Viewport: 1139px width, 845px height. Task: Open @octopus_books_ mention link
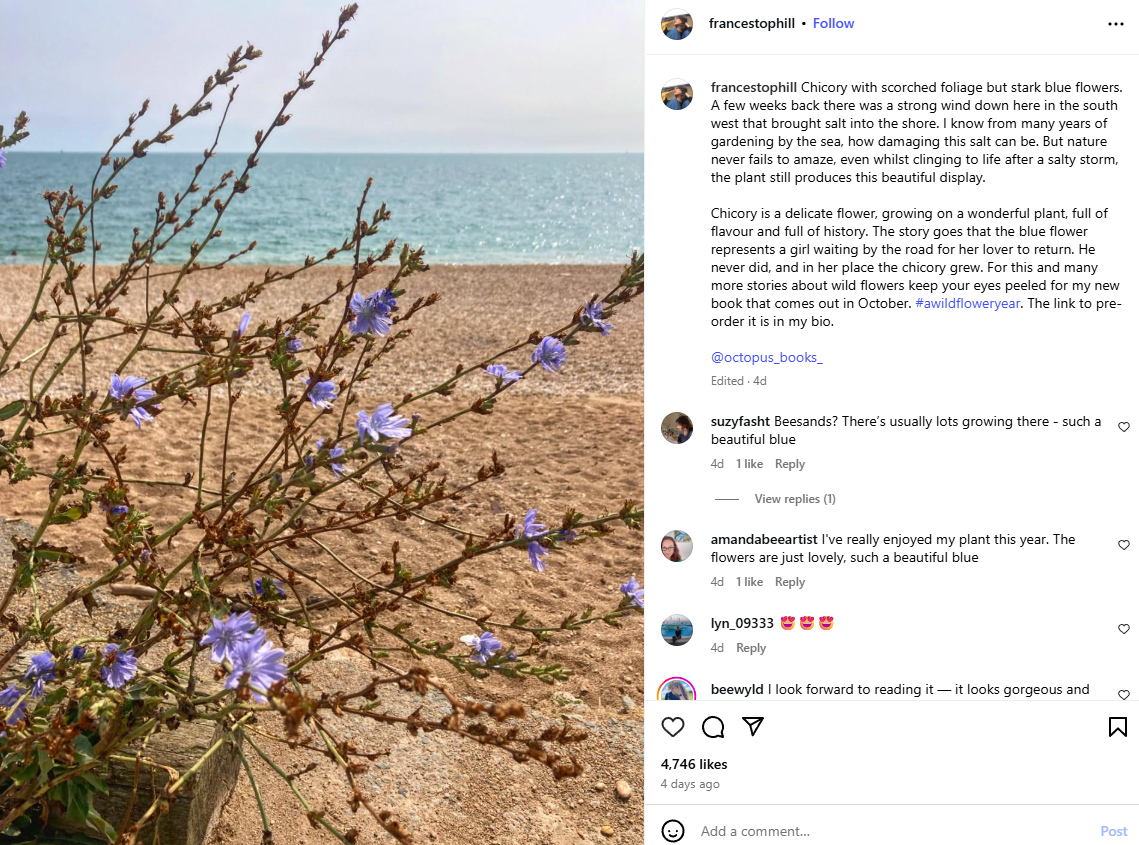pos(766,357)
